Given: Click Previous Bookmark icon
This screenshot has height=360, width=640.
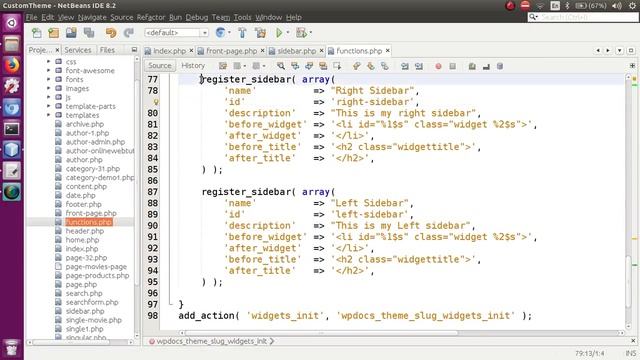Looking at the screenshot, I should click(357, 66).
